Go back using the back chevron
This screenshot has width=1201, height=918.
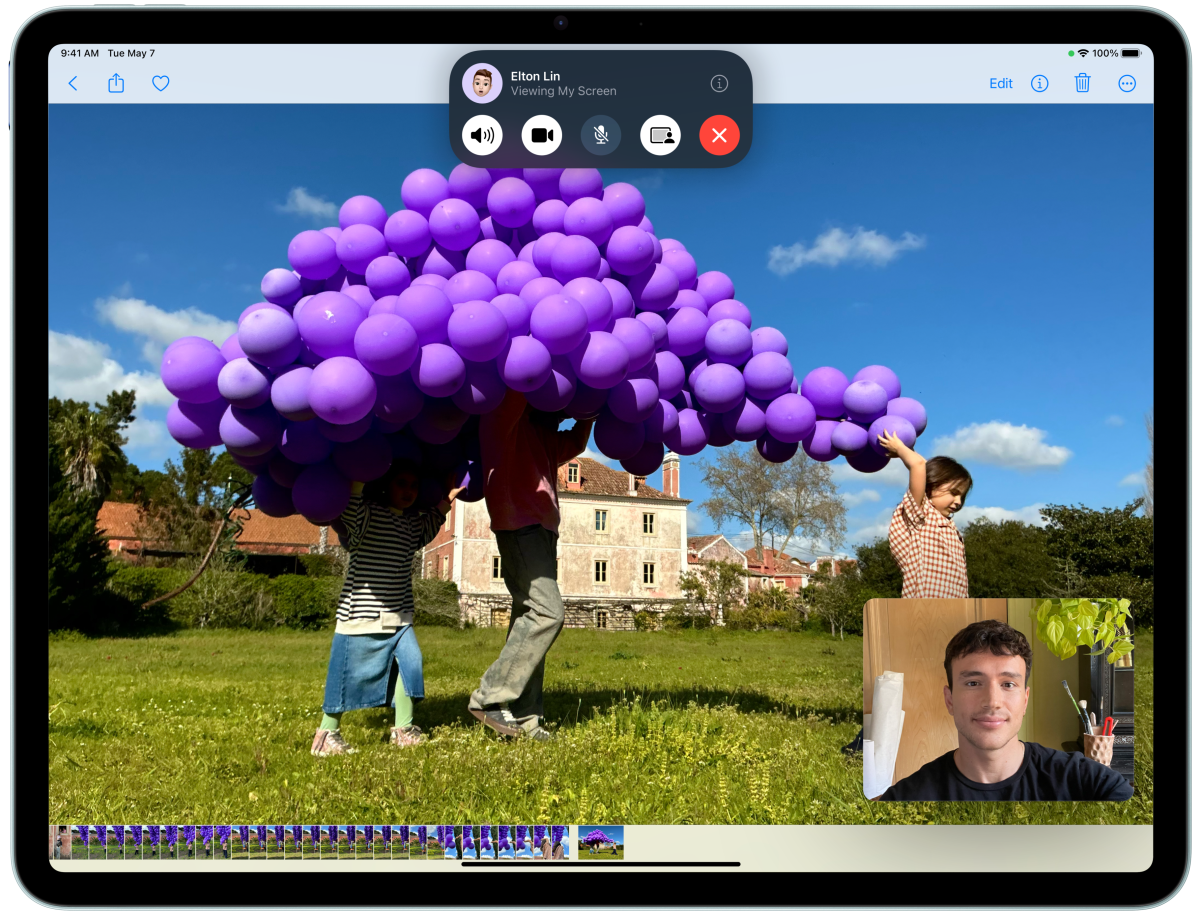tap(72, 84)
